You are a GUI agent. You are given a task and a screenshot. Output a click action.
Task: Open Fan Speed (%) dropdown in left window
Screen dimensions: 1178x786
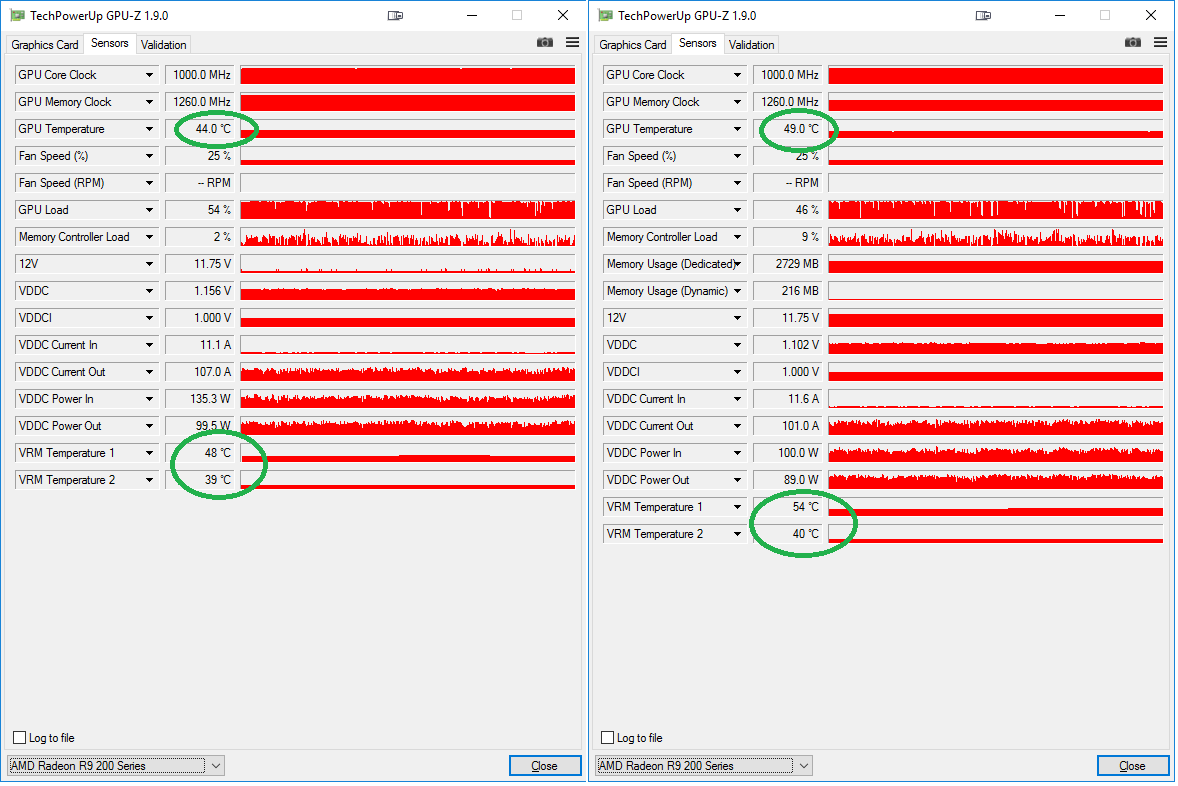[x=150, y=156]
